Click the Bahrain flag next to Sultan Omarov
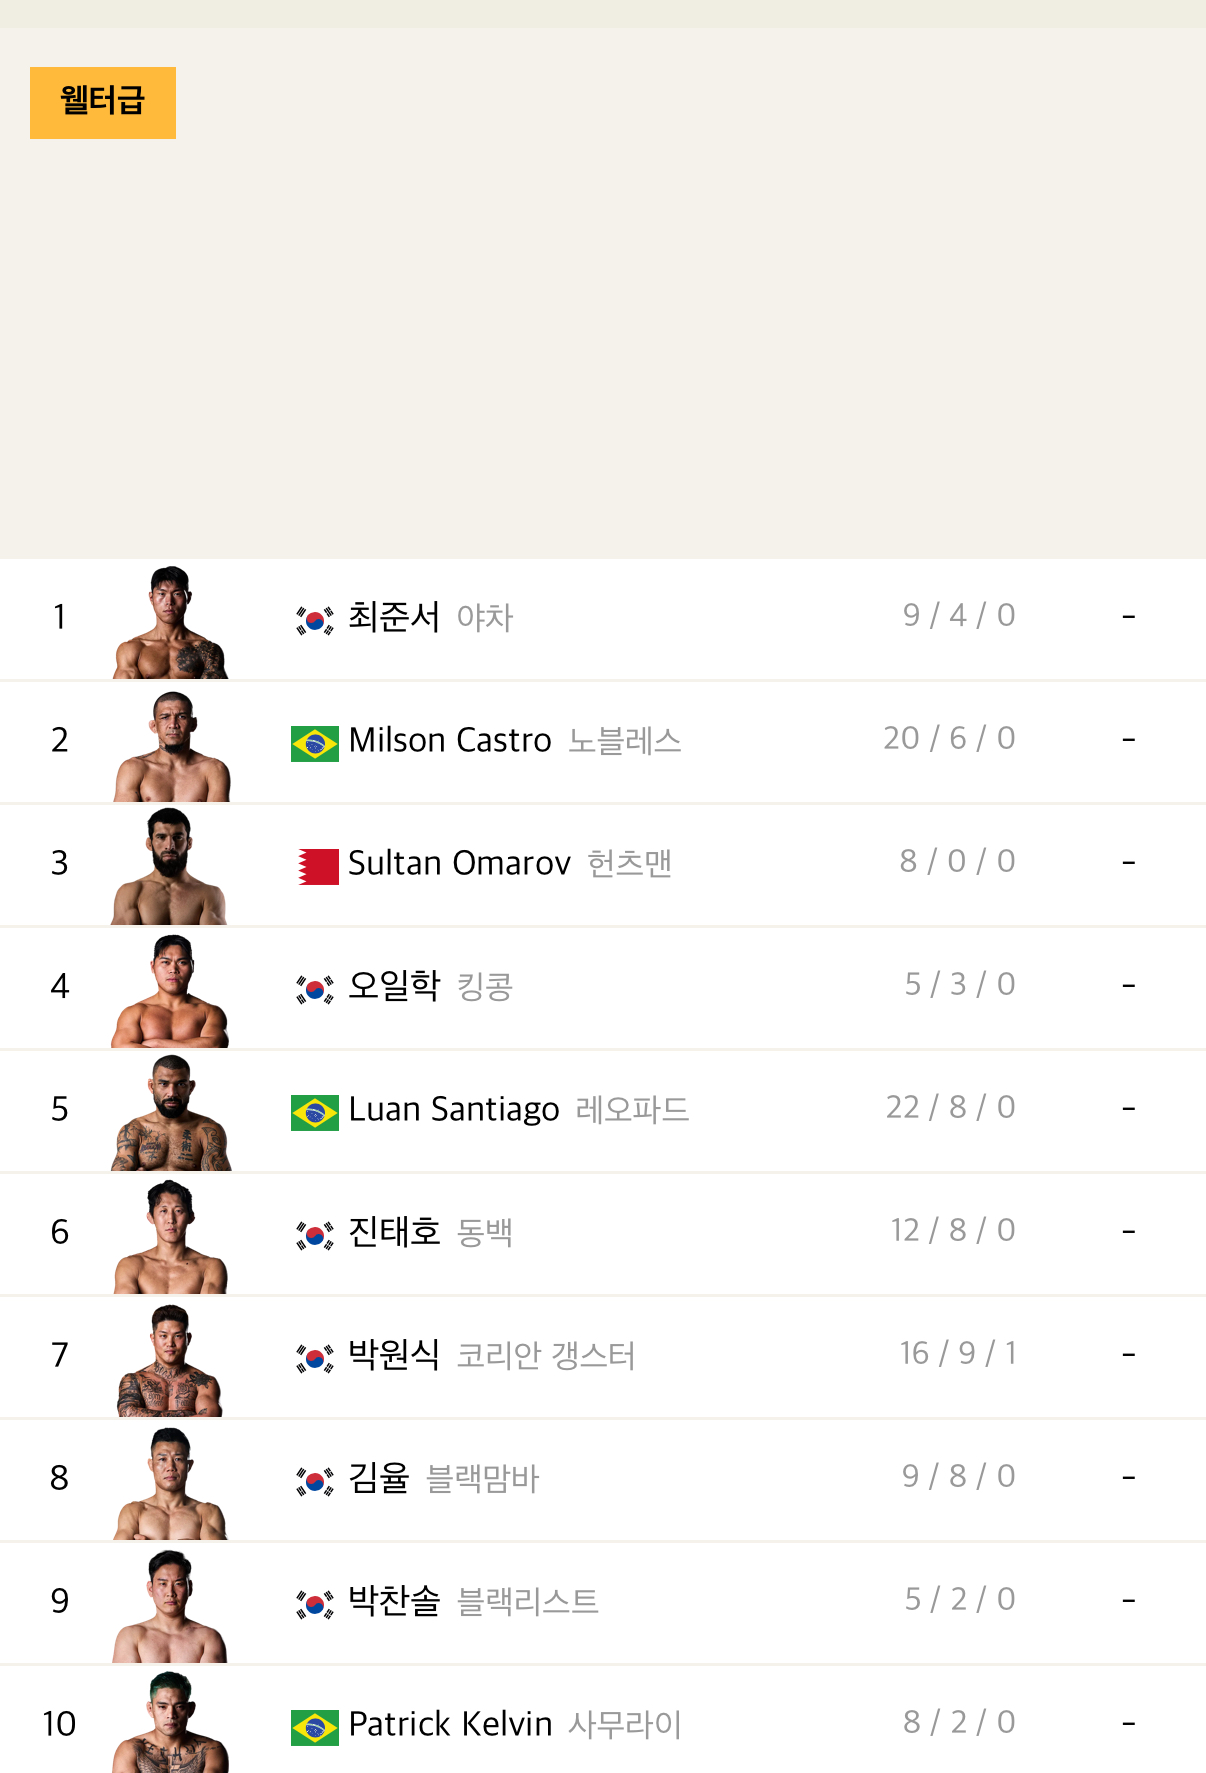This screenshot has height=1773, width=1206. point(318,864)
